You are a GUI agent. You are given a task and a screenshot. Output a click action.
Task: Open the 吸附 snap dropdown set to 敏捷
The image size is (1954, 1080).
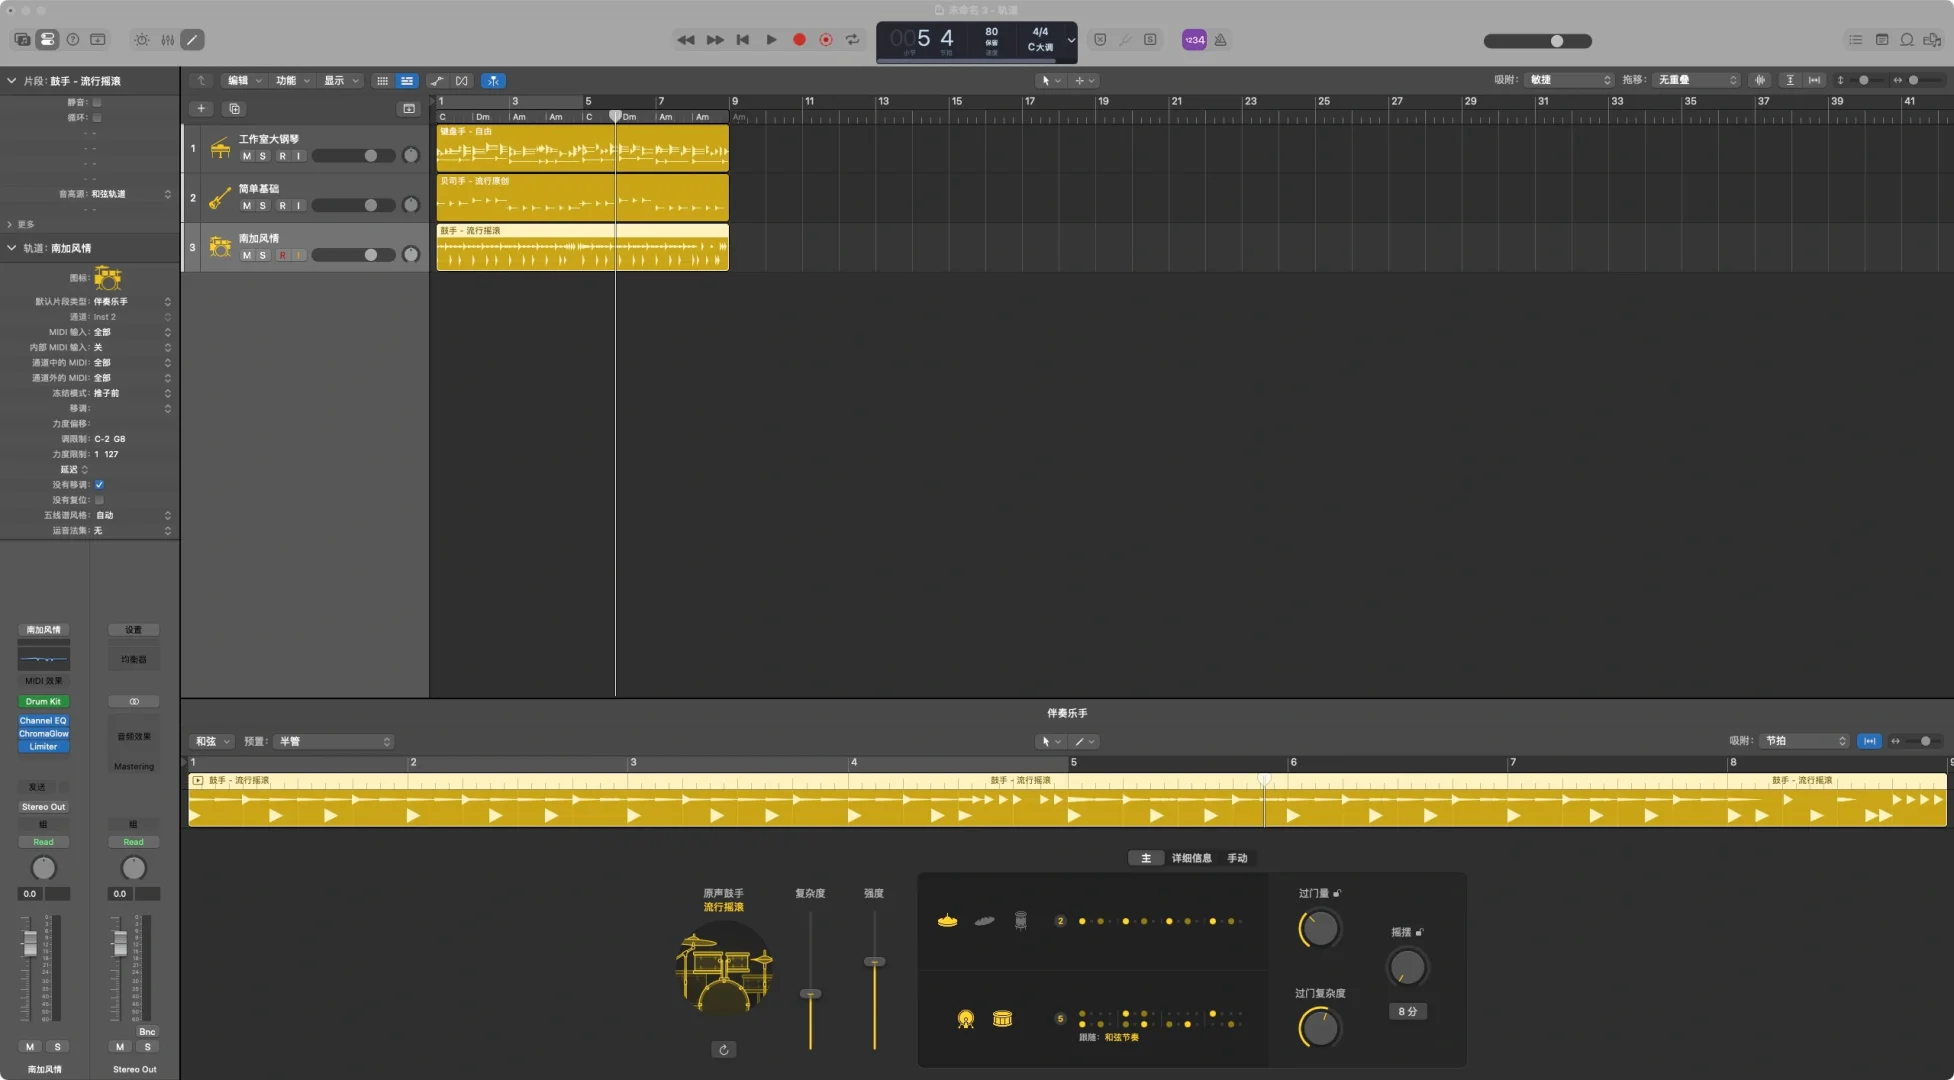(x=1569, y=79)
